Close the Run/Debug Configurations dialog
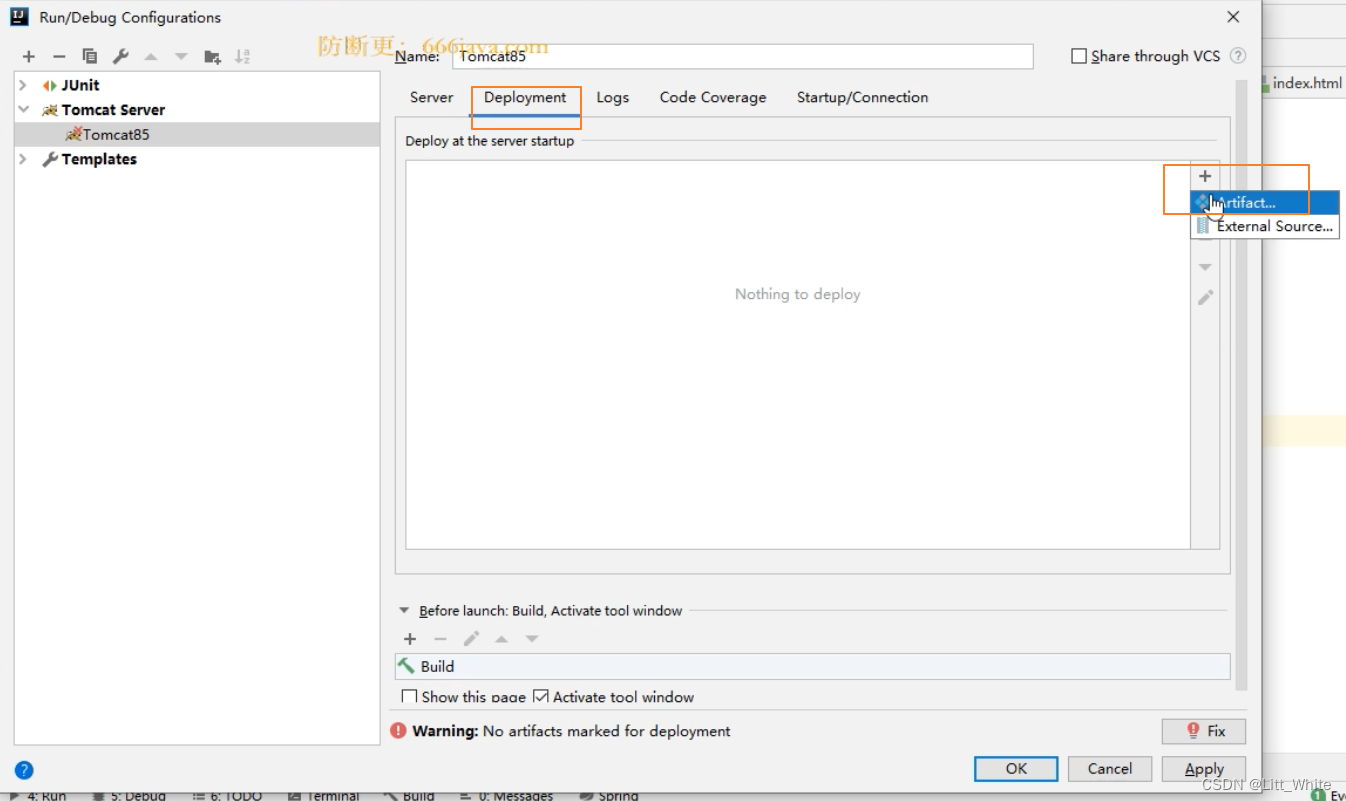 pyautogui.click(x=1234, y=17)
